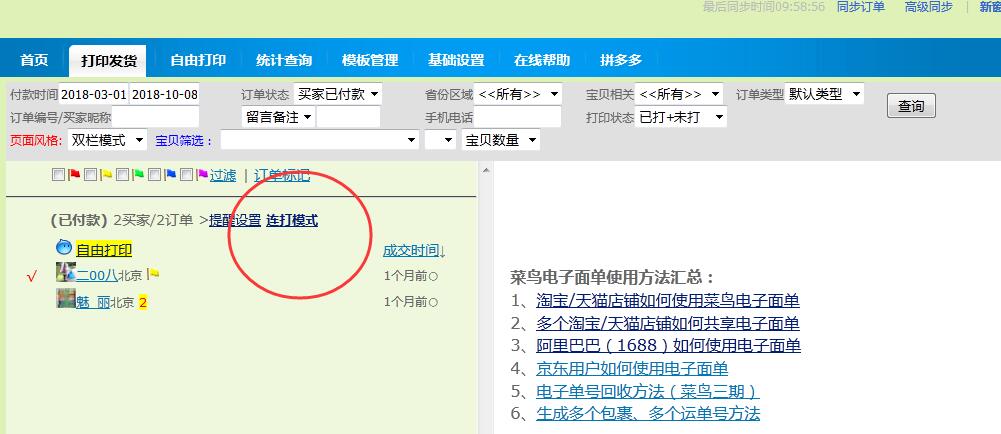Click the blue Wangwang chat icon

tap(64, 248)
